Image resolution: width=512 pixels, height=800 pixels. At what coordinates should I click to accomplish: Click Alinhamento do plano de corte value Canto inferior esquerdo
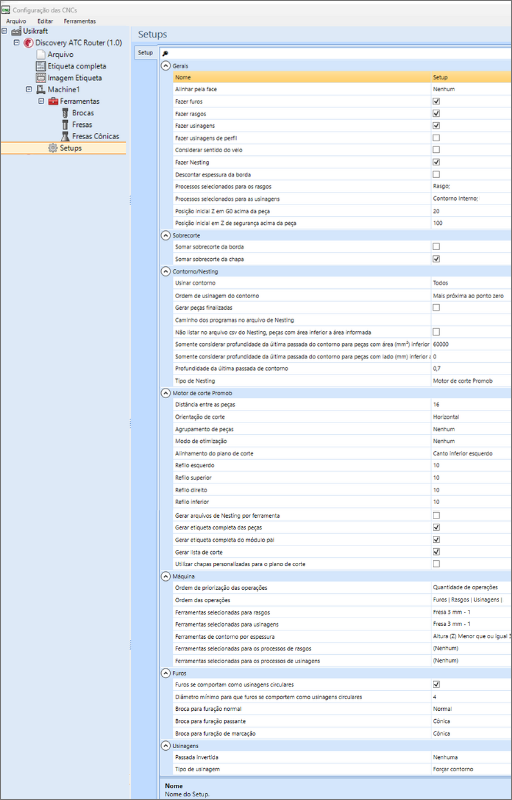tap(463, 454)
